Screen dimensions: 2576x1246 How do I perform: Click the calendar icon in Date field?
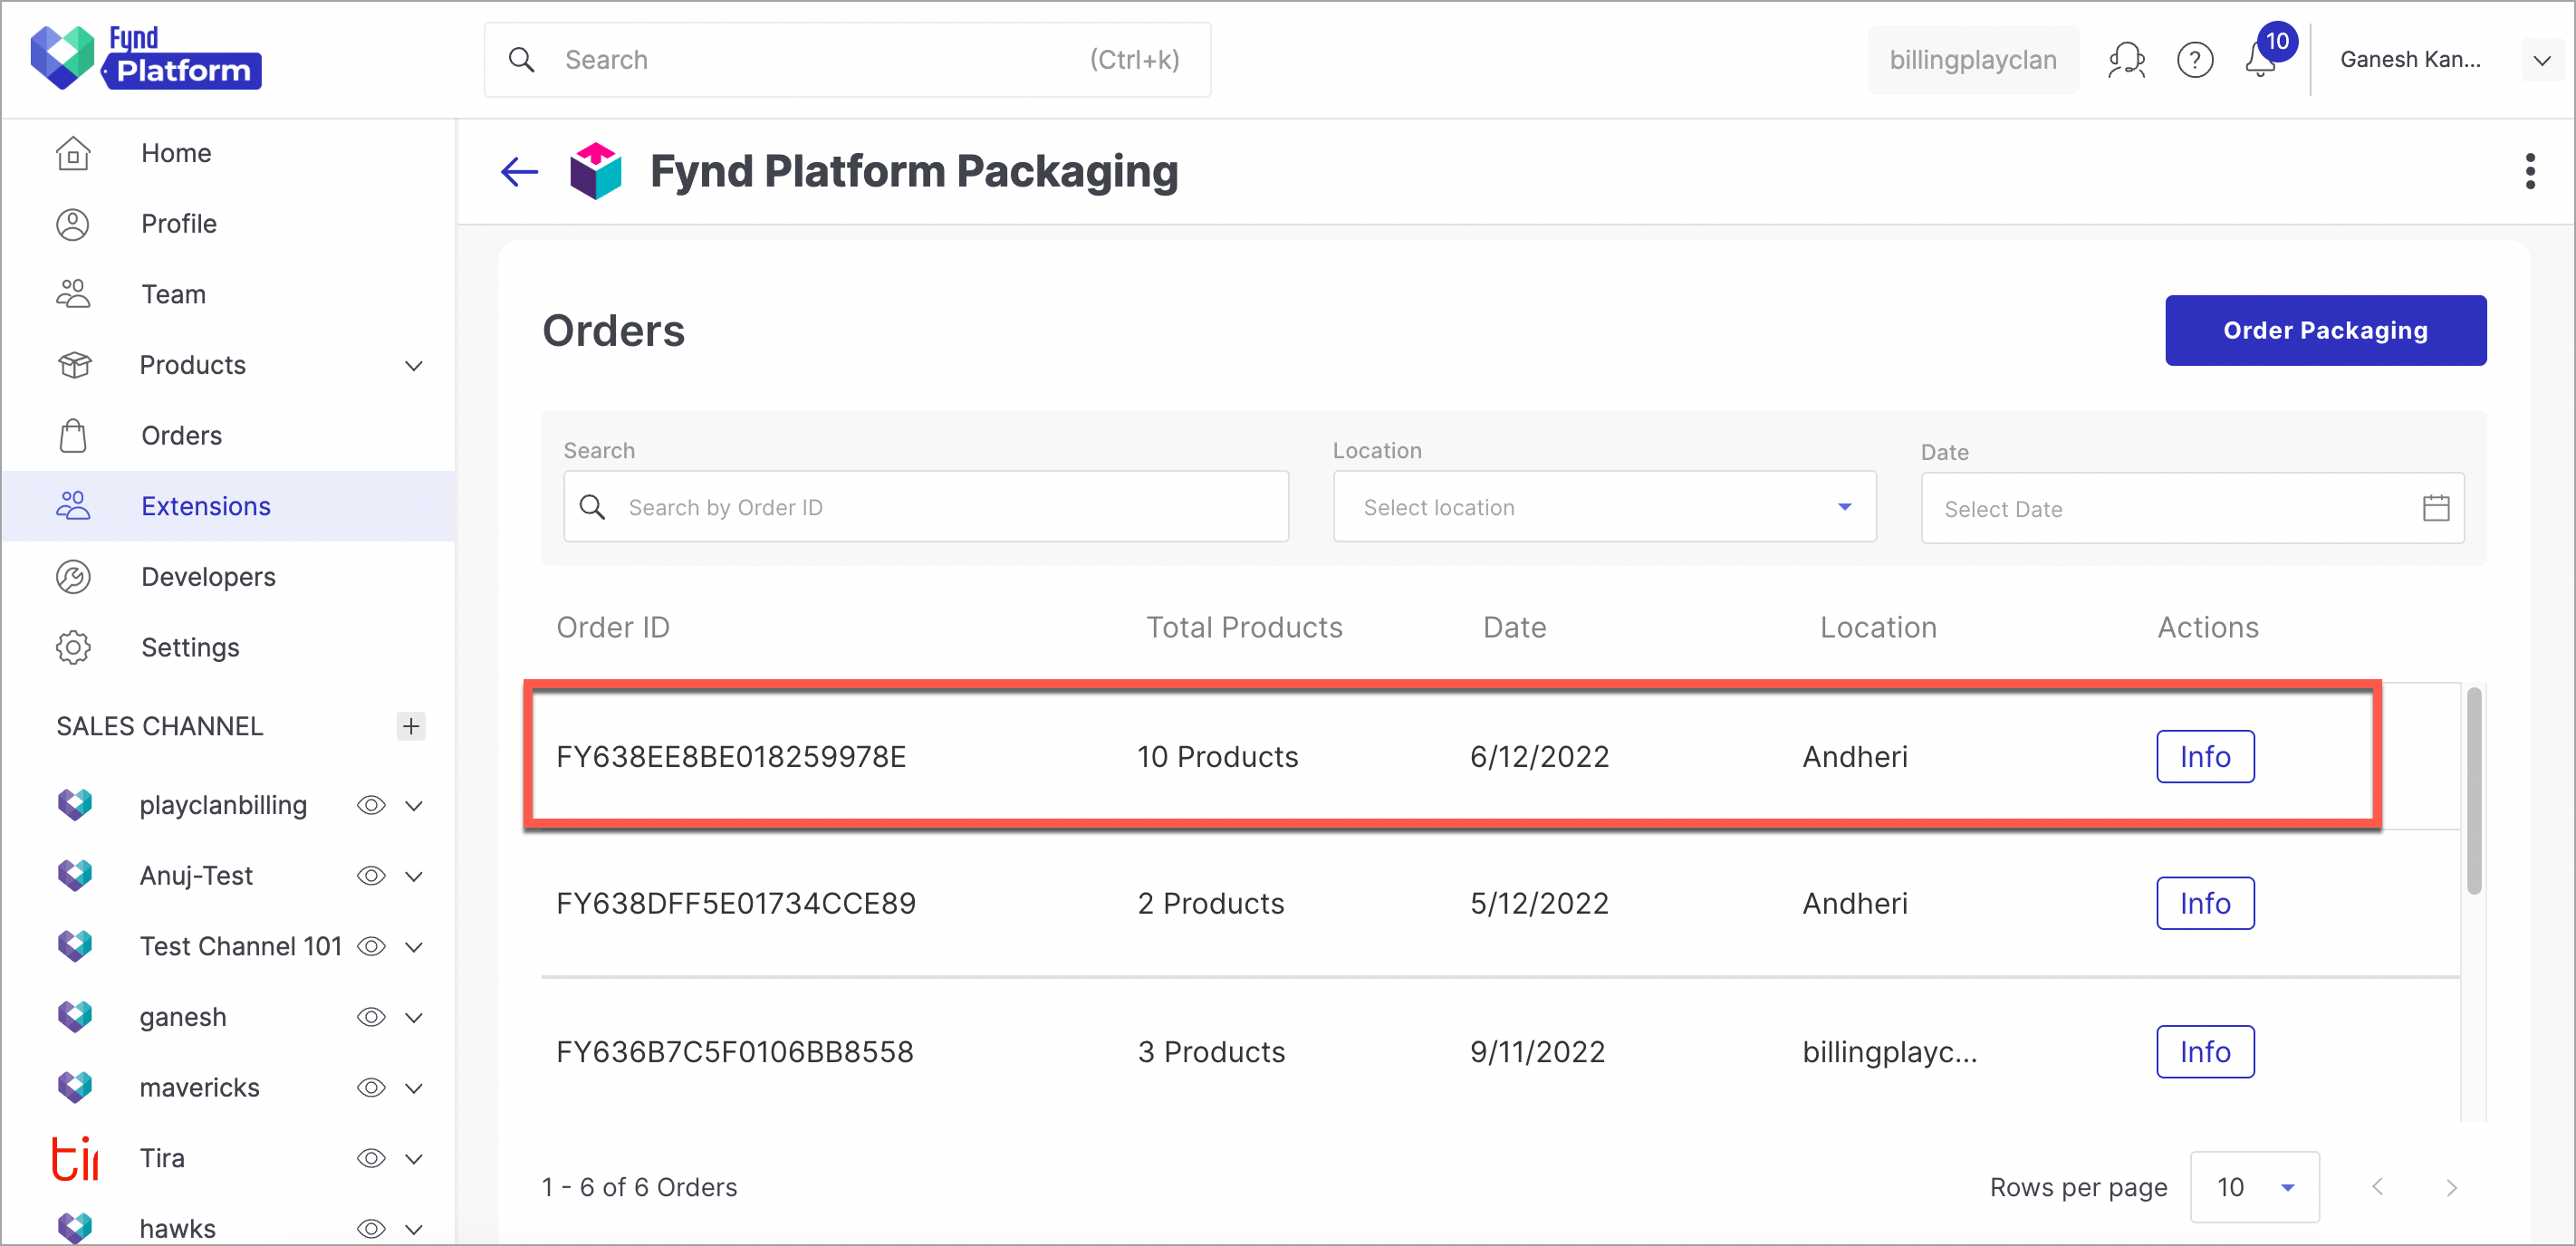(x=2436, y=508)
